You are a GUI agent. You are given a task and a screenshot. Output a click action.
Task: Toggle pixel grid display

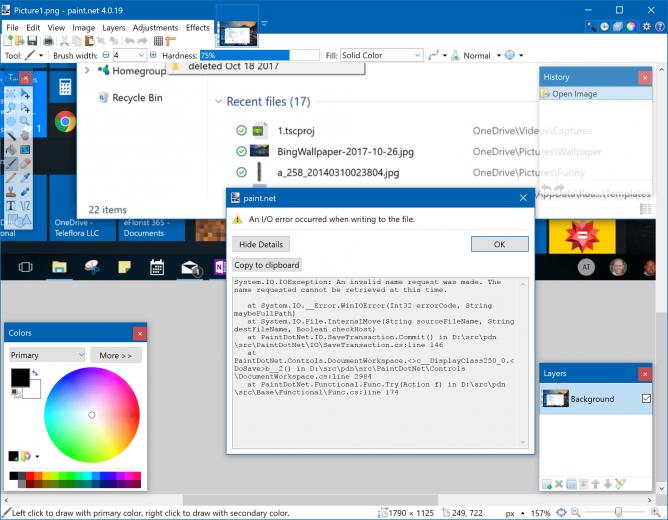tap(158, 41)
